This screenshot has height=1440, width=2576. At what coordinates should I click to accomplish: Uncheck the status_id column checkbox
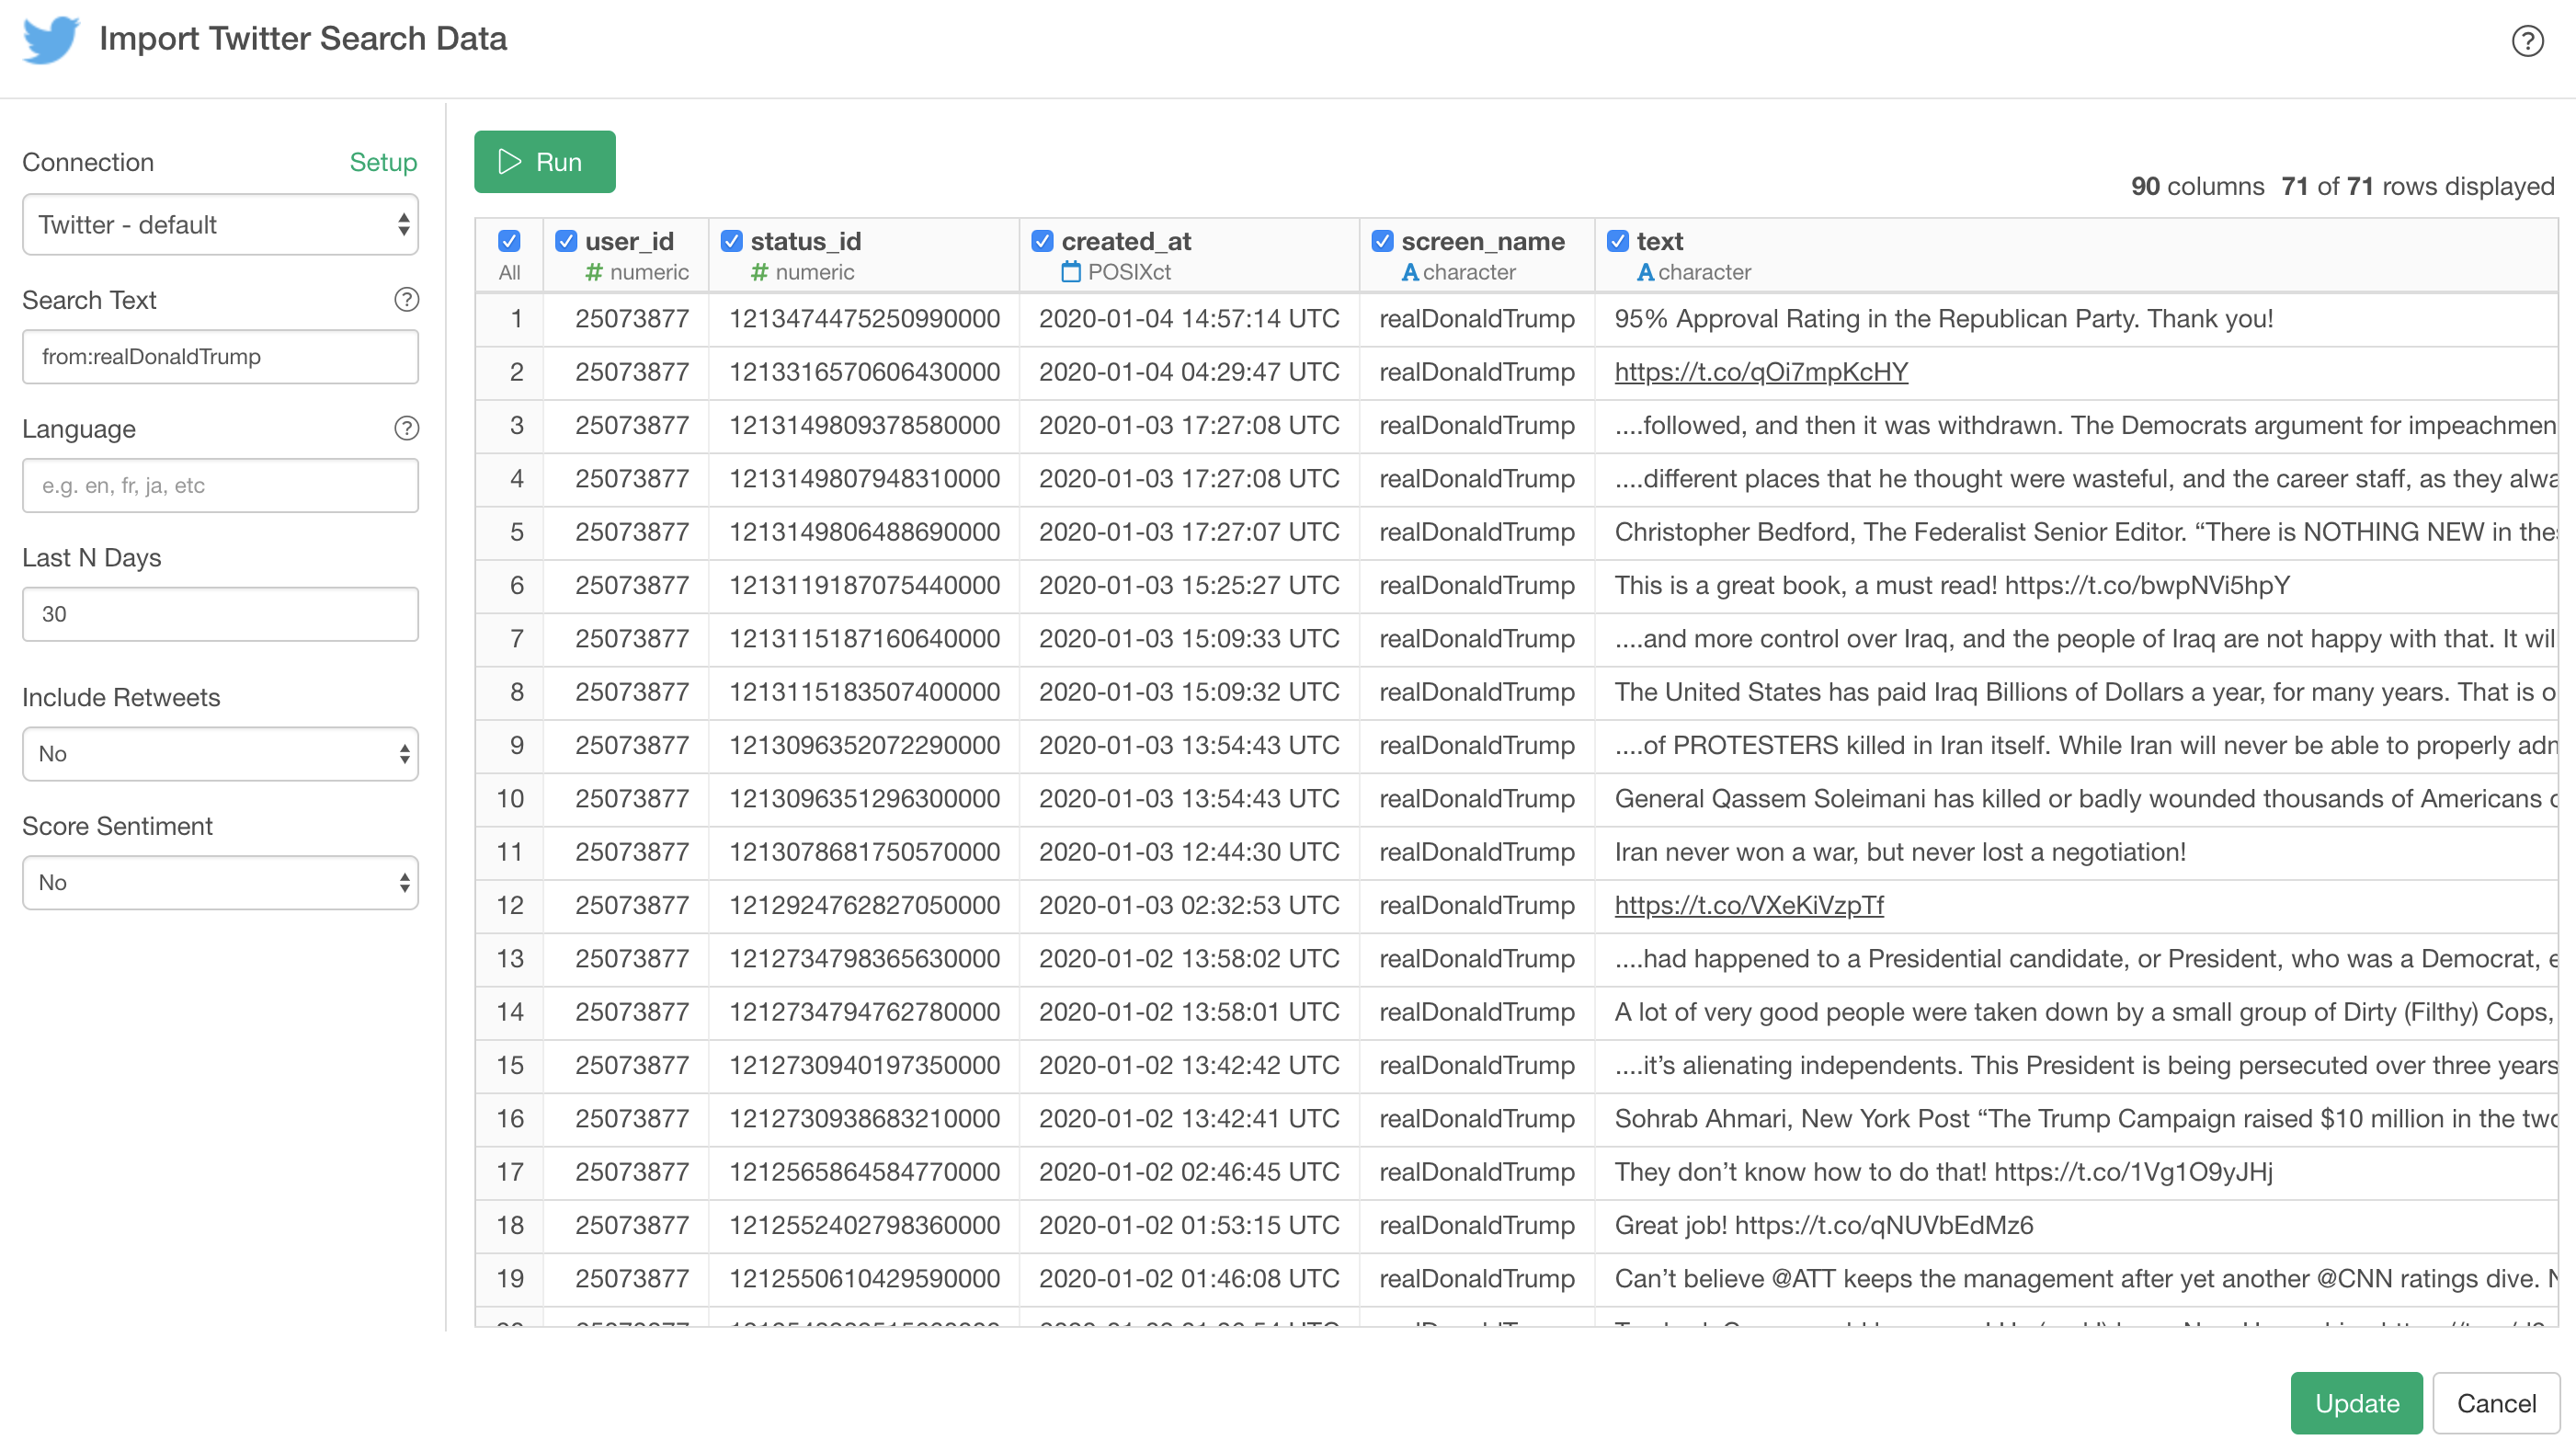tap(732, 241)
